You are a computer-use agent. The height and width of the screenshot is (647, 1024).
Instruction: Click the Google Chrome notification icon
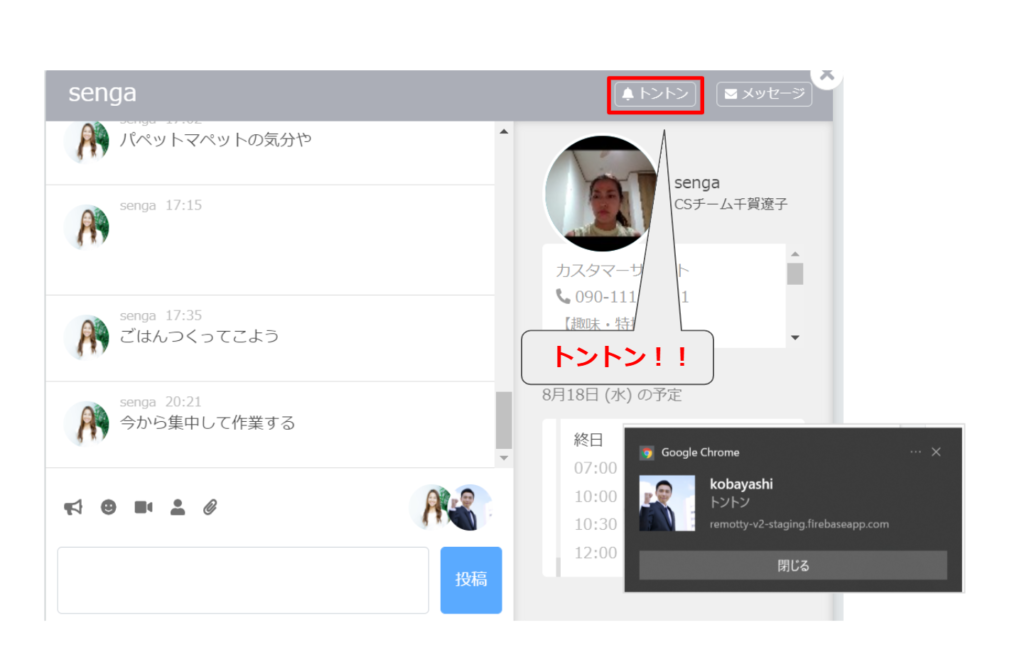click(647, 452)
